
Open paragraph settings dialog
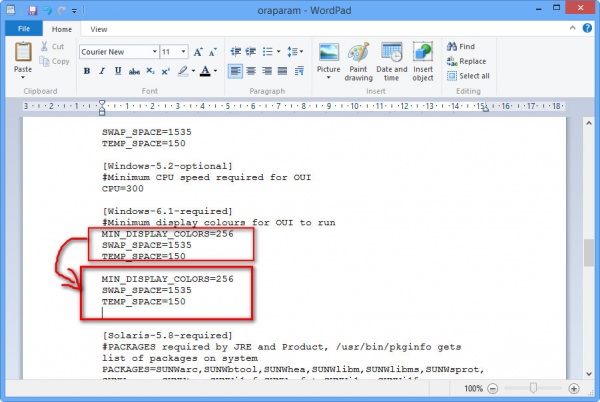[299, 71]
